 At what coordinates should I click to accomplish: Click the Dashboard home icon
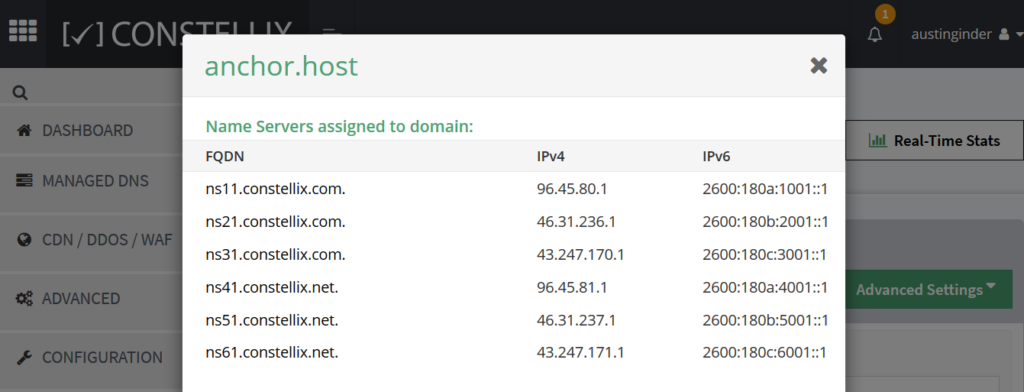[x=24, y=130]
